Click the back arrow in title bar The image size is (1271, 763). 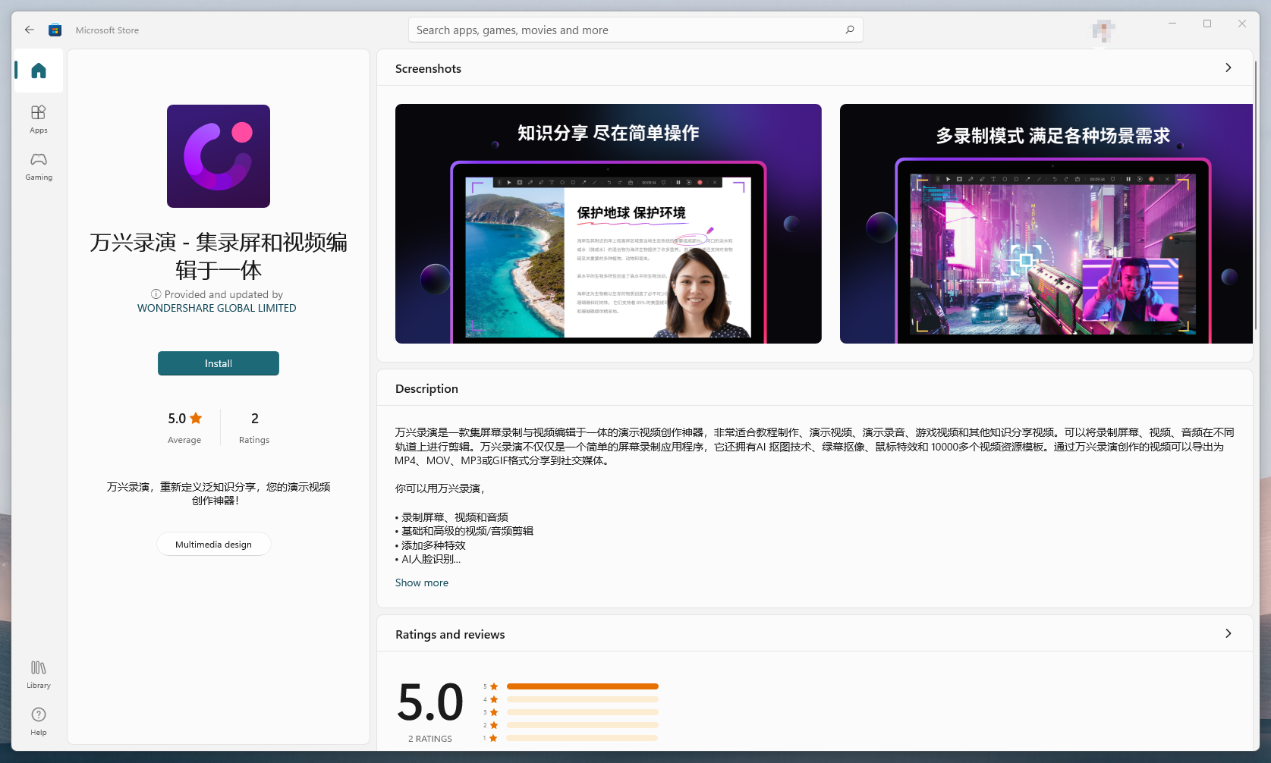(29, 30)
